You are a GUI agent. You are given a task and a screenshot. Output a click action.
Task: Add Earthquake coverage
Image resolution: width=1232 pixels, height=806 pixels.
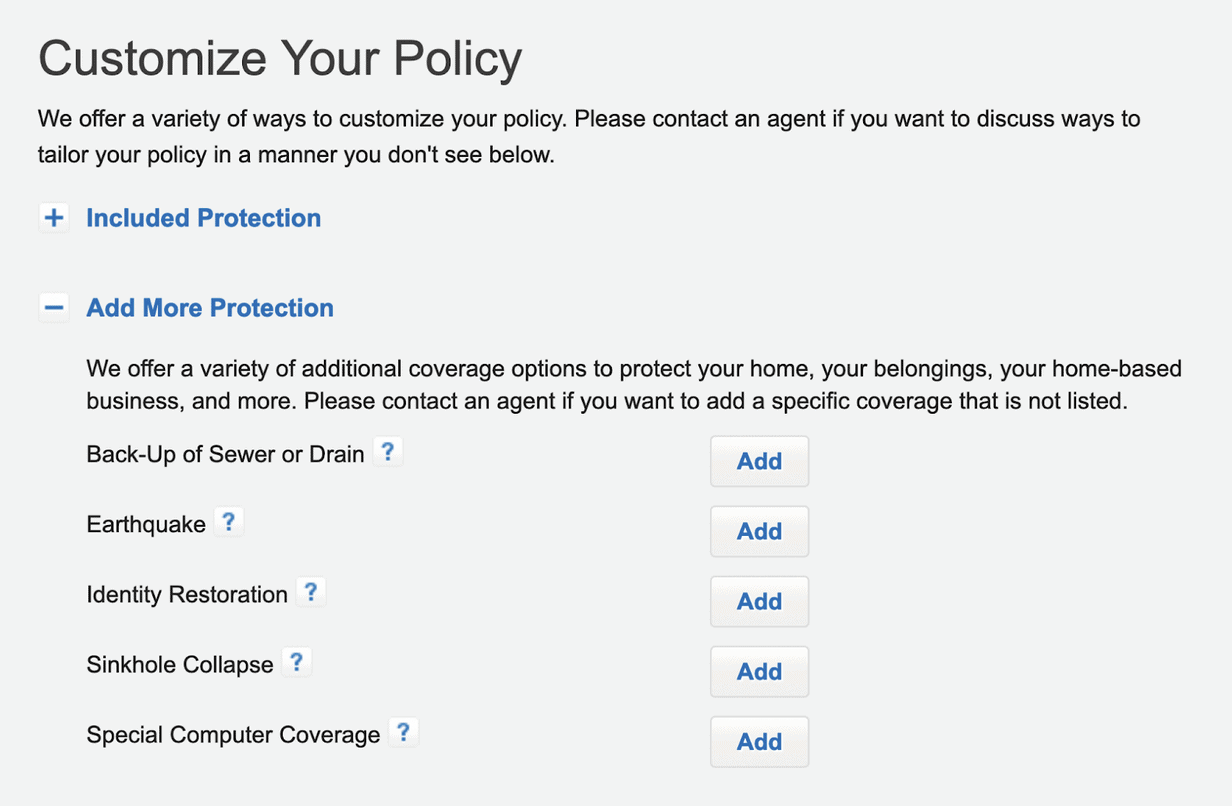pyautogui.click(x=759, y=531)
